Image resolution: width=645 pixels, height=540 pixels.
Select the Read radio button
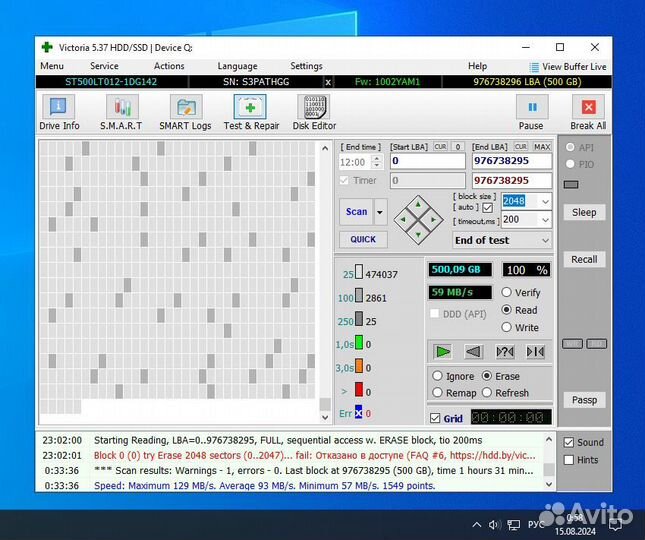[506, 310]
